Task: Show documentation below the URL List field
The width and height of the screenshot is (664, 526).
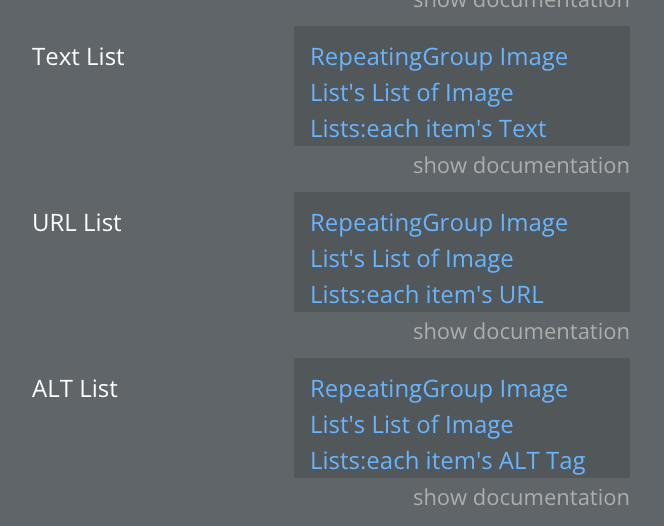Action: point(521,331)
